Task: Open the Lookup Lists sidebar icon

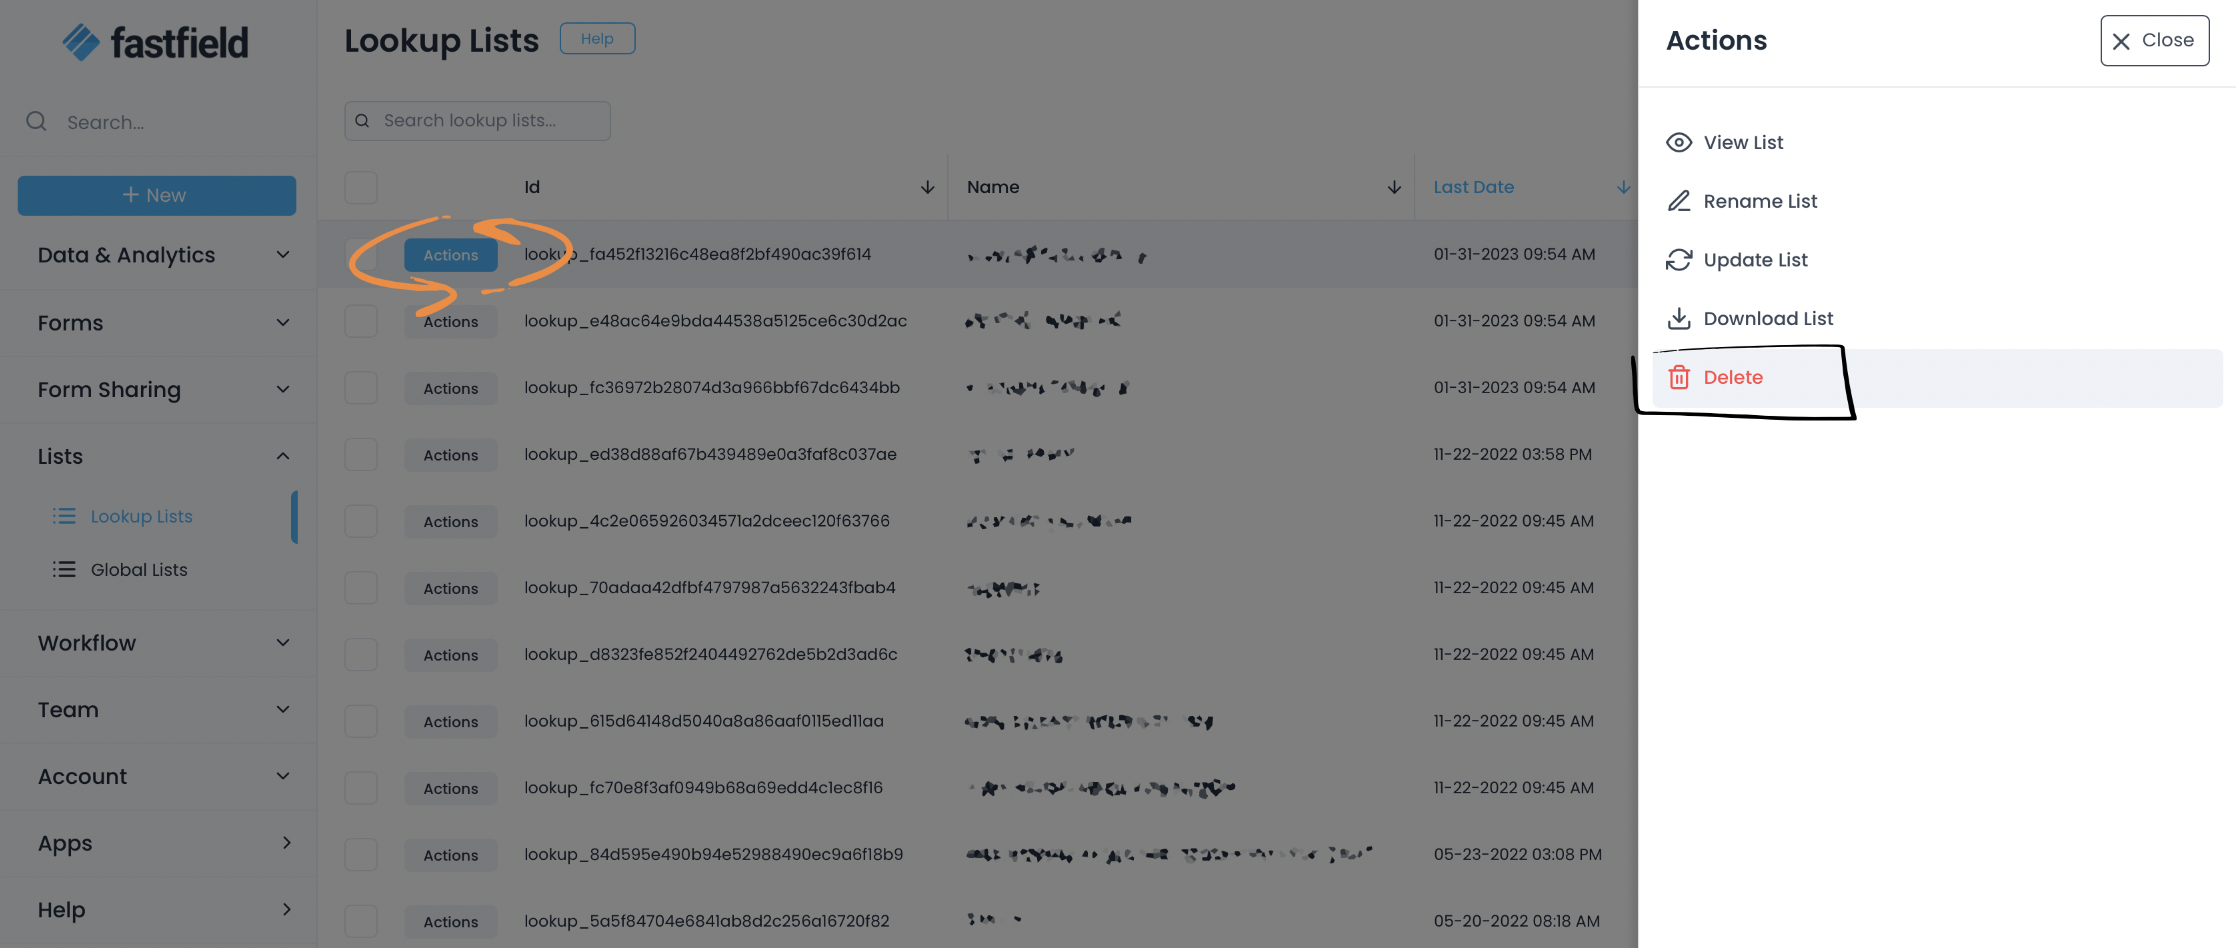Action: click(64, 516)
